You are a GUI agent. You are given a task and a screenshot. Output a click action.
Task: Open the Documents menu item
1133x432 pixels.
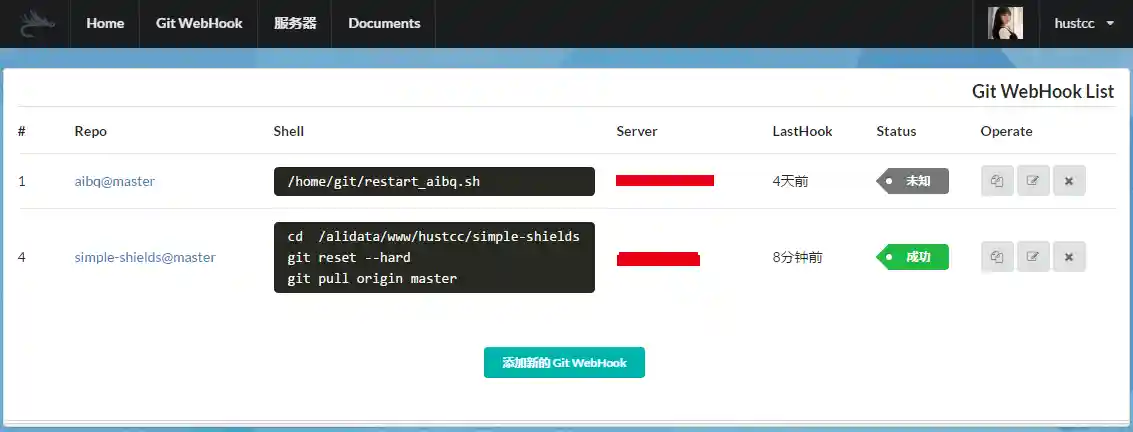click(x=384, y=23)
